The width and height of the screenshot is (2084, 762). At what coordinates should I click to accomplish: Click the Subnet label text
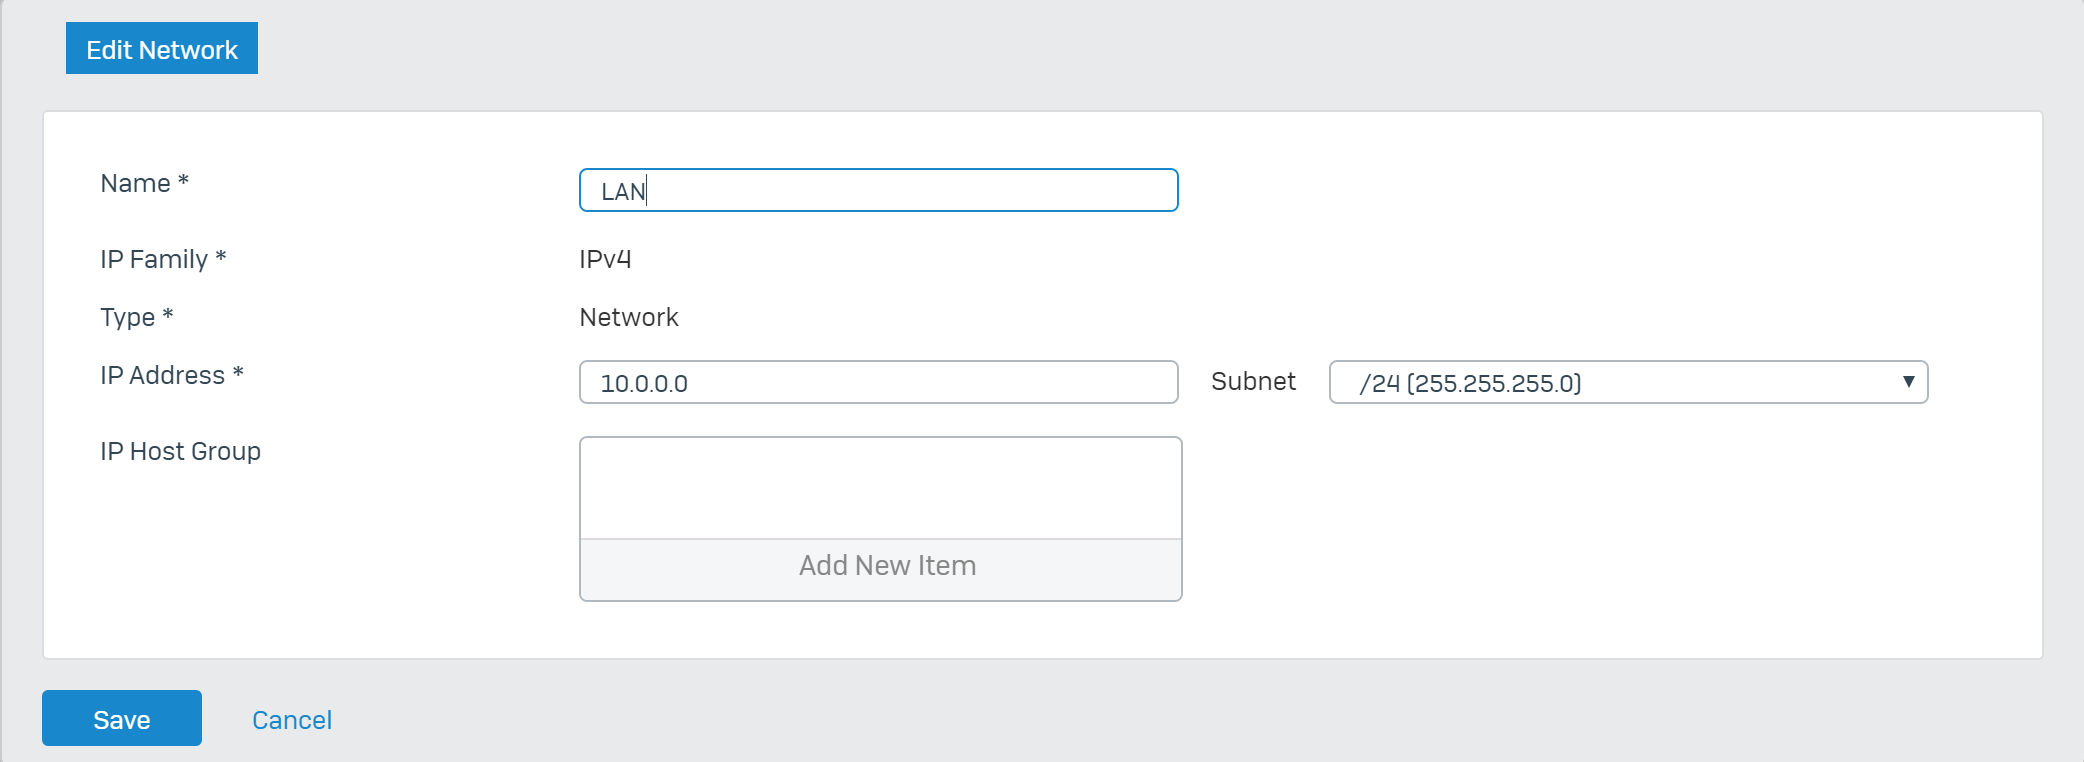click(1253, 381)
